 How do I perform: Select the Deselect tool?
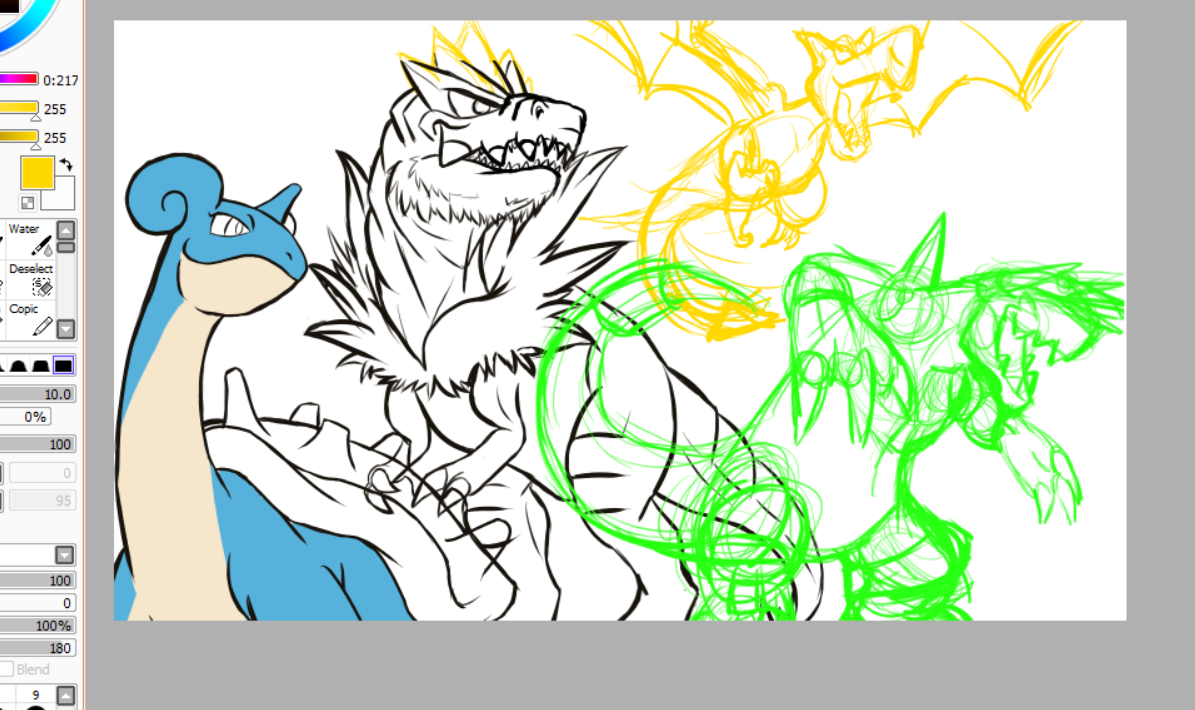[x=29, y=279]
